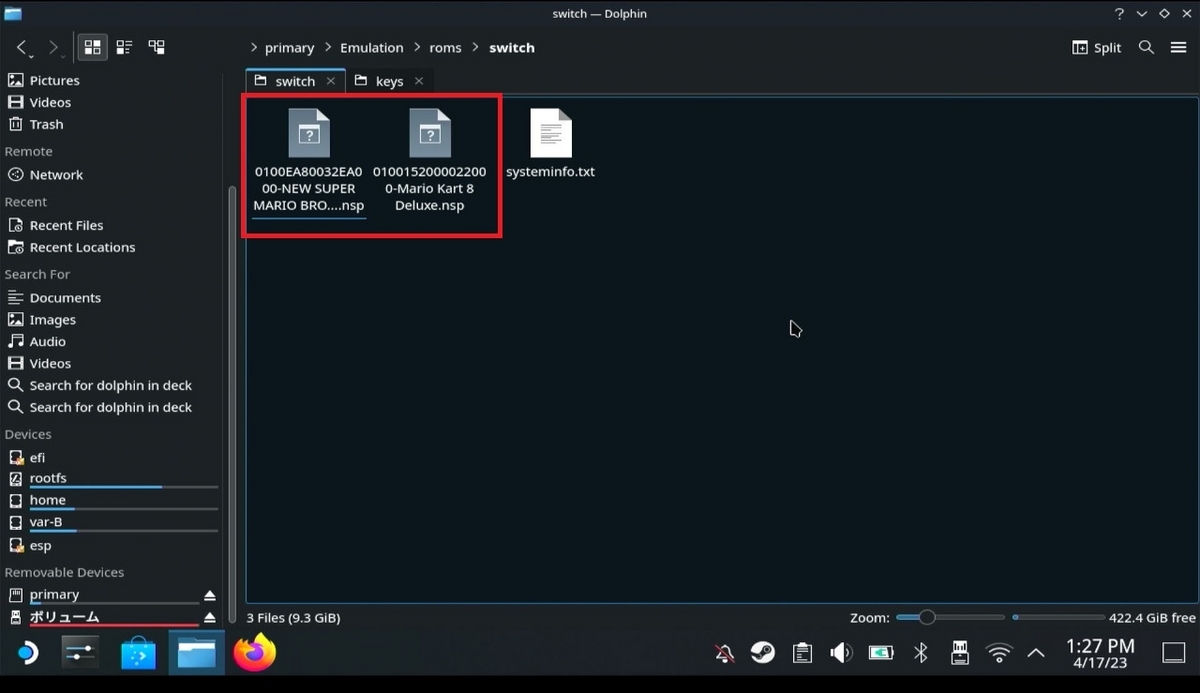This screenshot has width=1200, height=693.
Task: Open the hamburger menu
Action: 1178,47
